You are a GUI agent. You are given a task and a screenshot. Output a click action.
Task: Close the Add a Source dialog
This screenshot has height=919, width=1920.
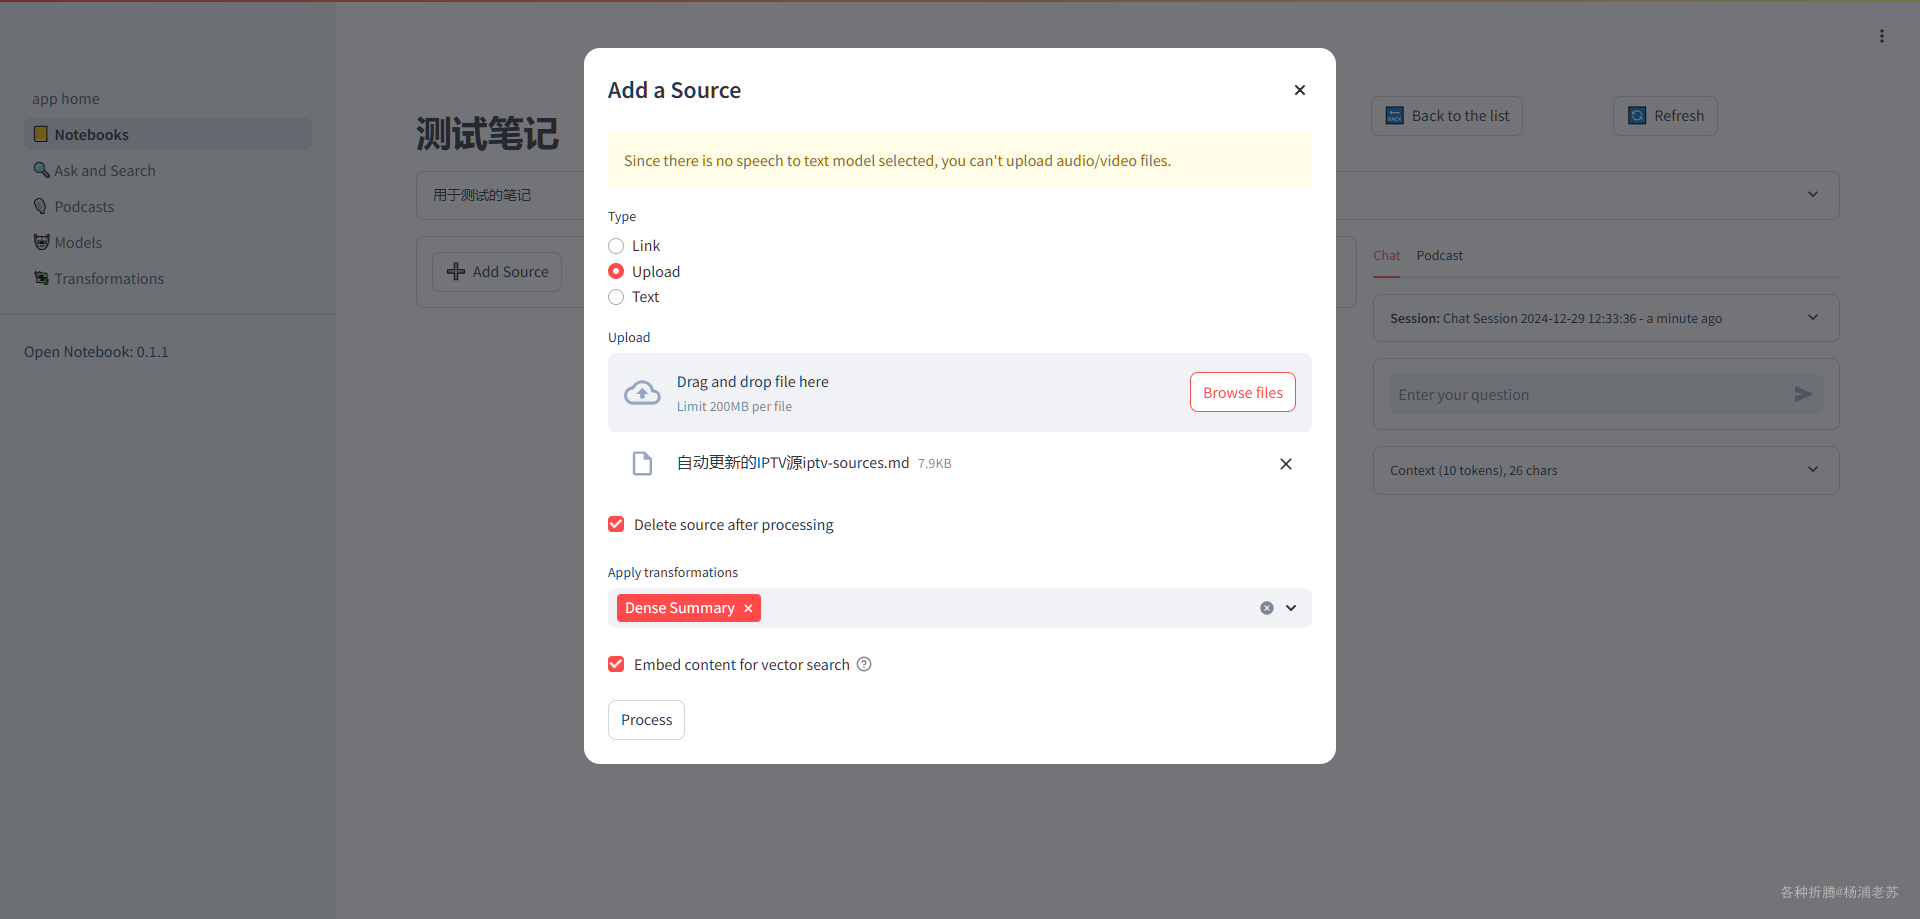(x=1300, y=90)
